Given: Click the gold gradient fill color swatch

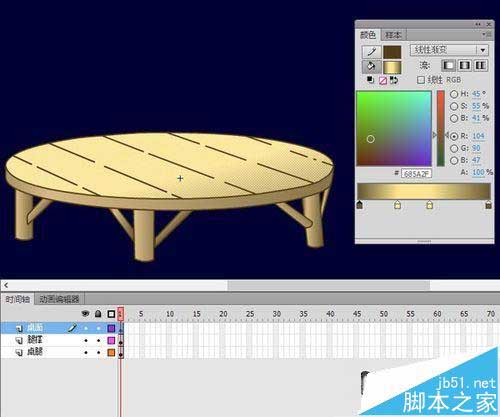Looking at the screenshot, I should coord(392,67).
